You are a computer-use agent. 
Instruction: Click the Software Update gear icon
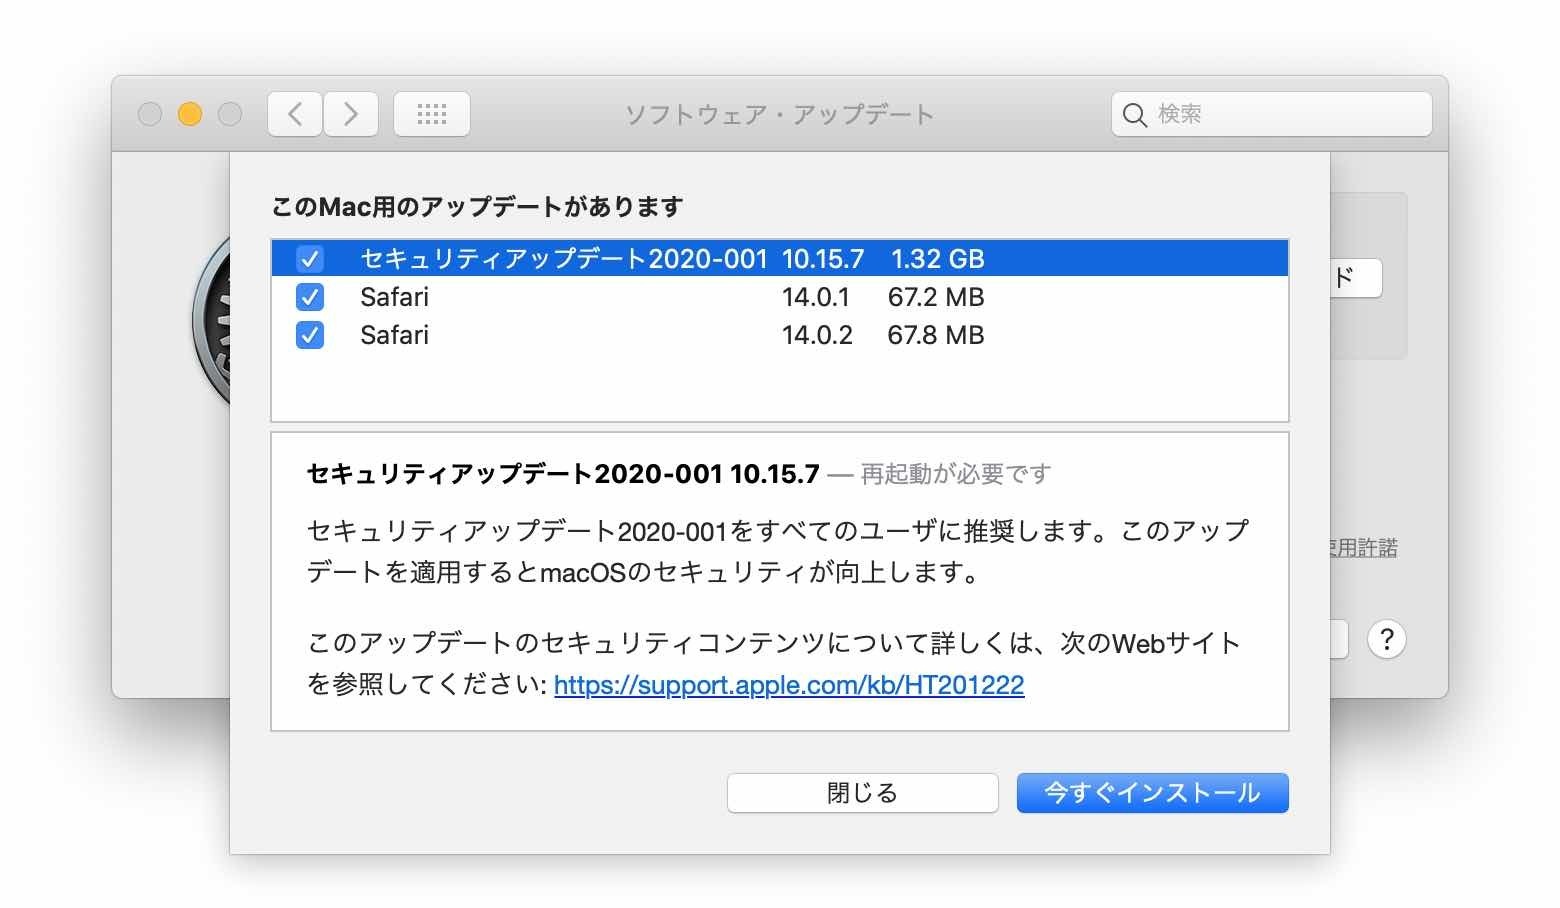click(x=212, y=322)
